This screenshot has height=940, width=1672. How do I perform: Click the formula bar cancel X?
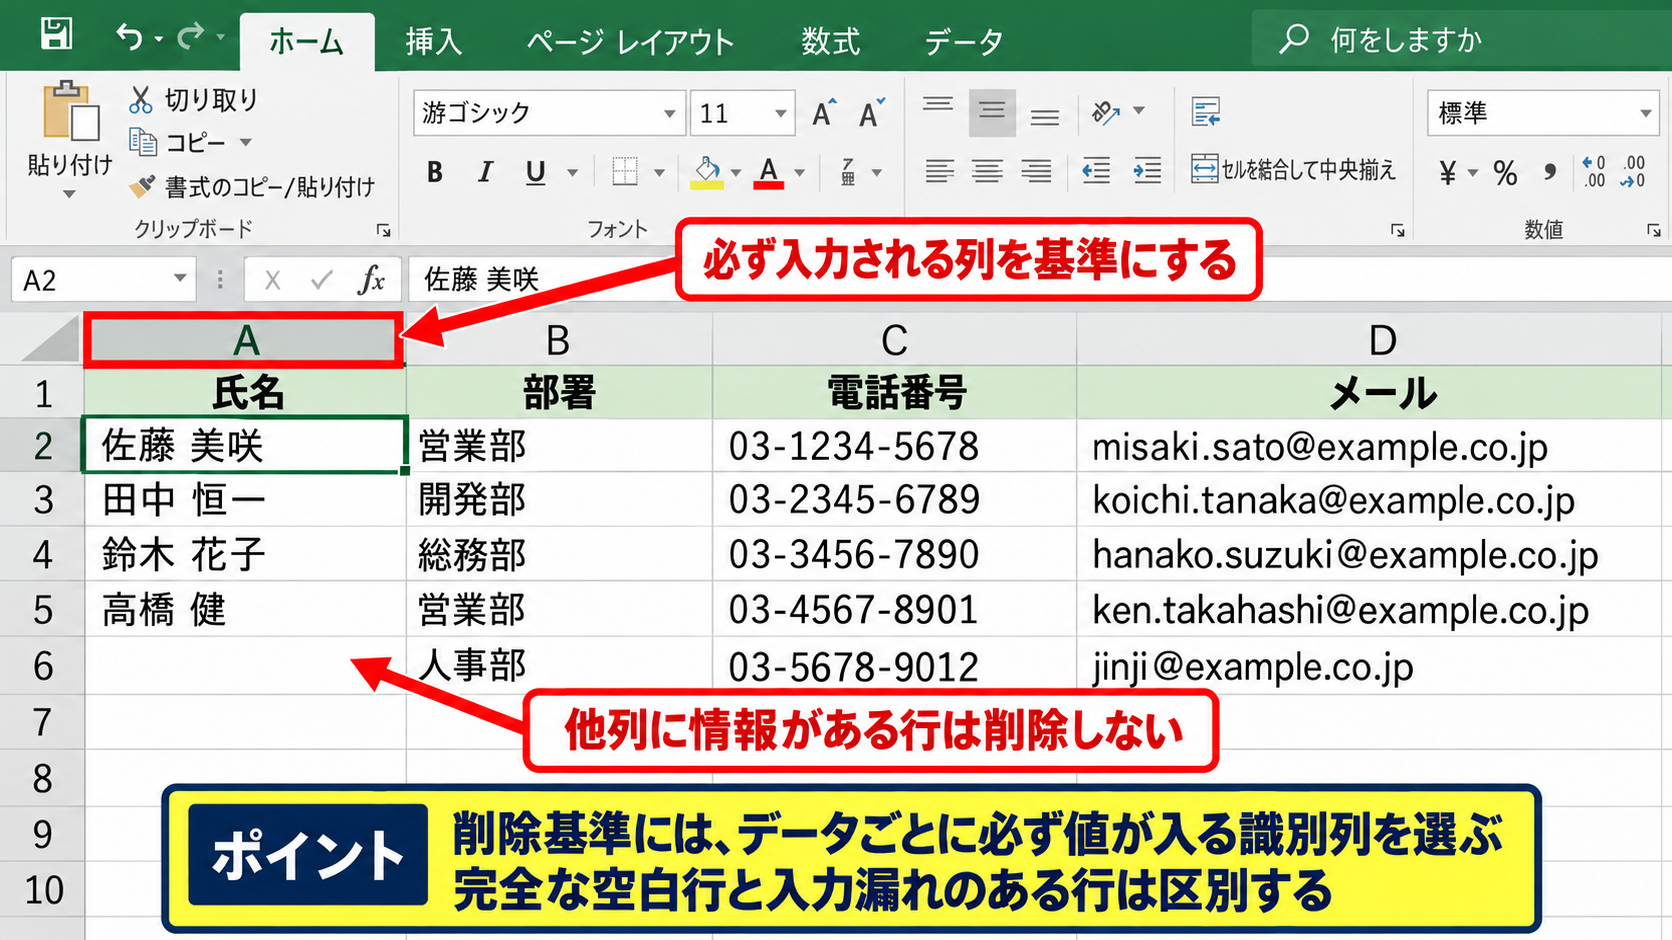coord(272,280)
